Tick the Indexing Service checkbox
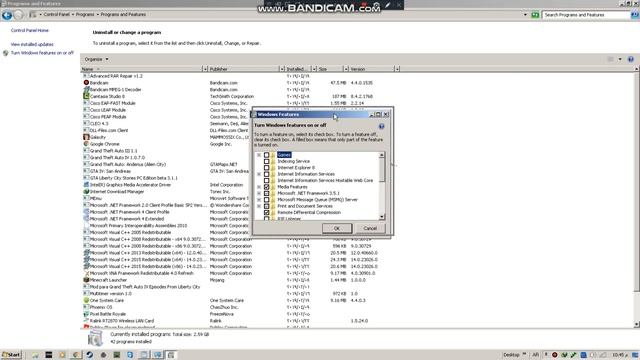The image size is (640, 360). click(x=267, y=161)
